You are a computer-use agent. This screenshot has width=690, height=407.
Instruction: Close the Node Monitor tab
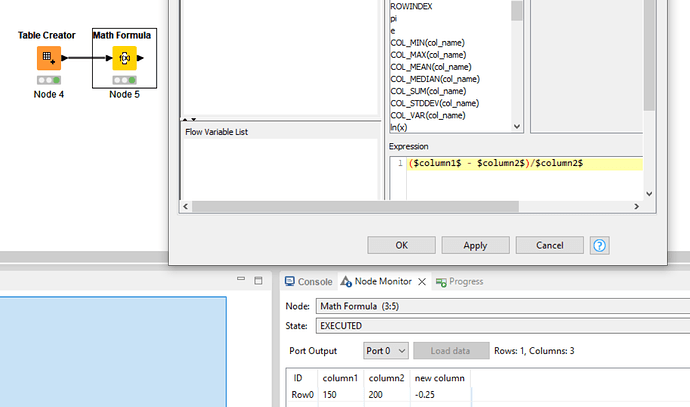tap(422, 282)
